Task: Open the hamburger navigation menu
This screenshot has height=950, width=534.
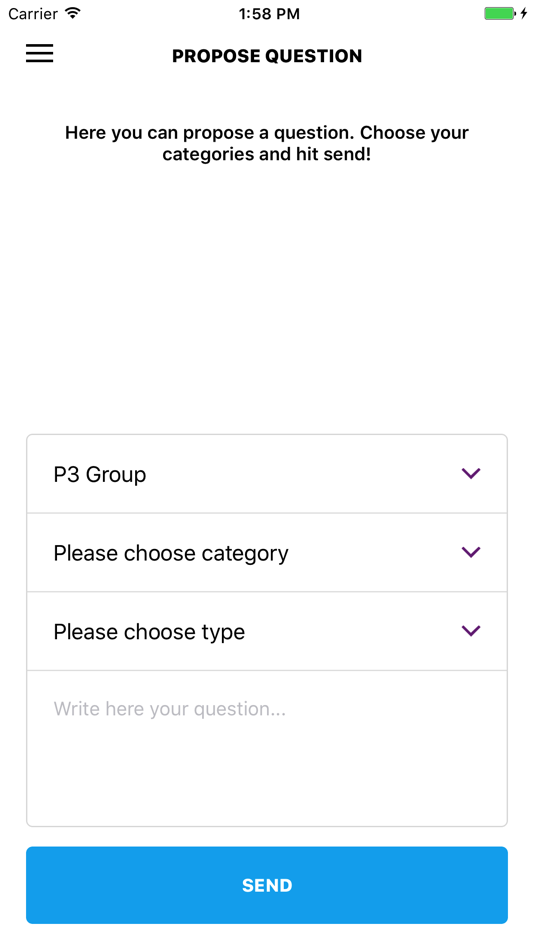Action: [x=39, y=54]
